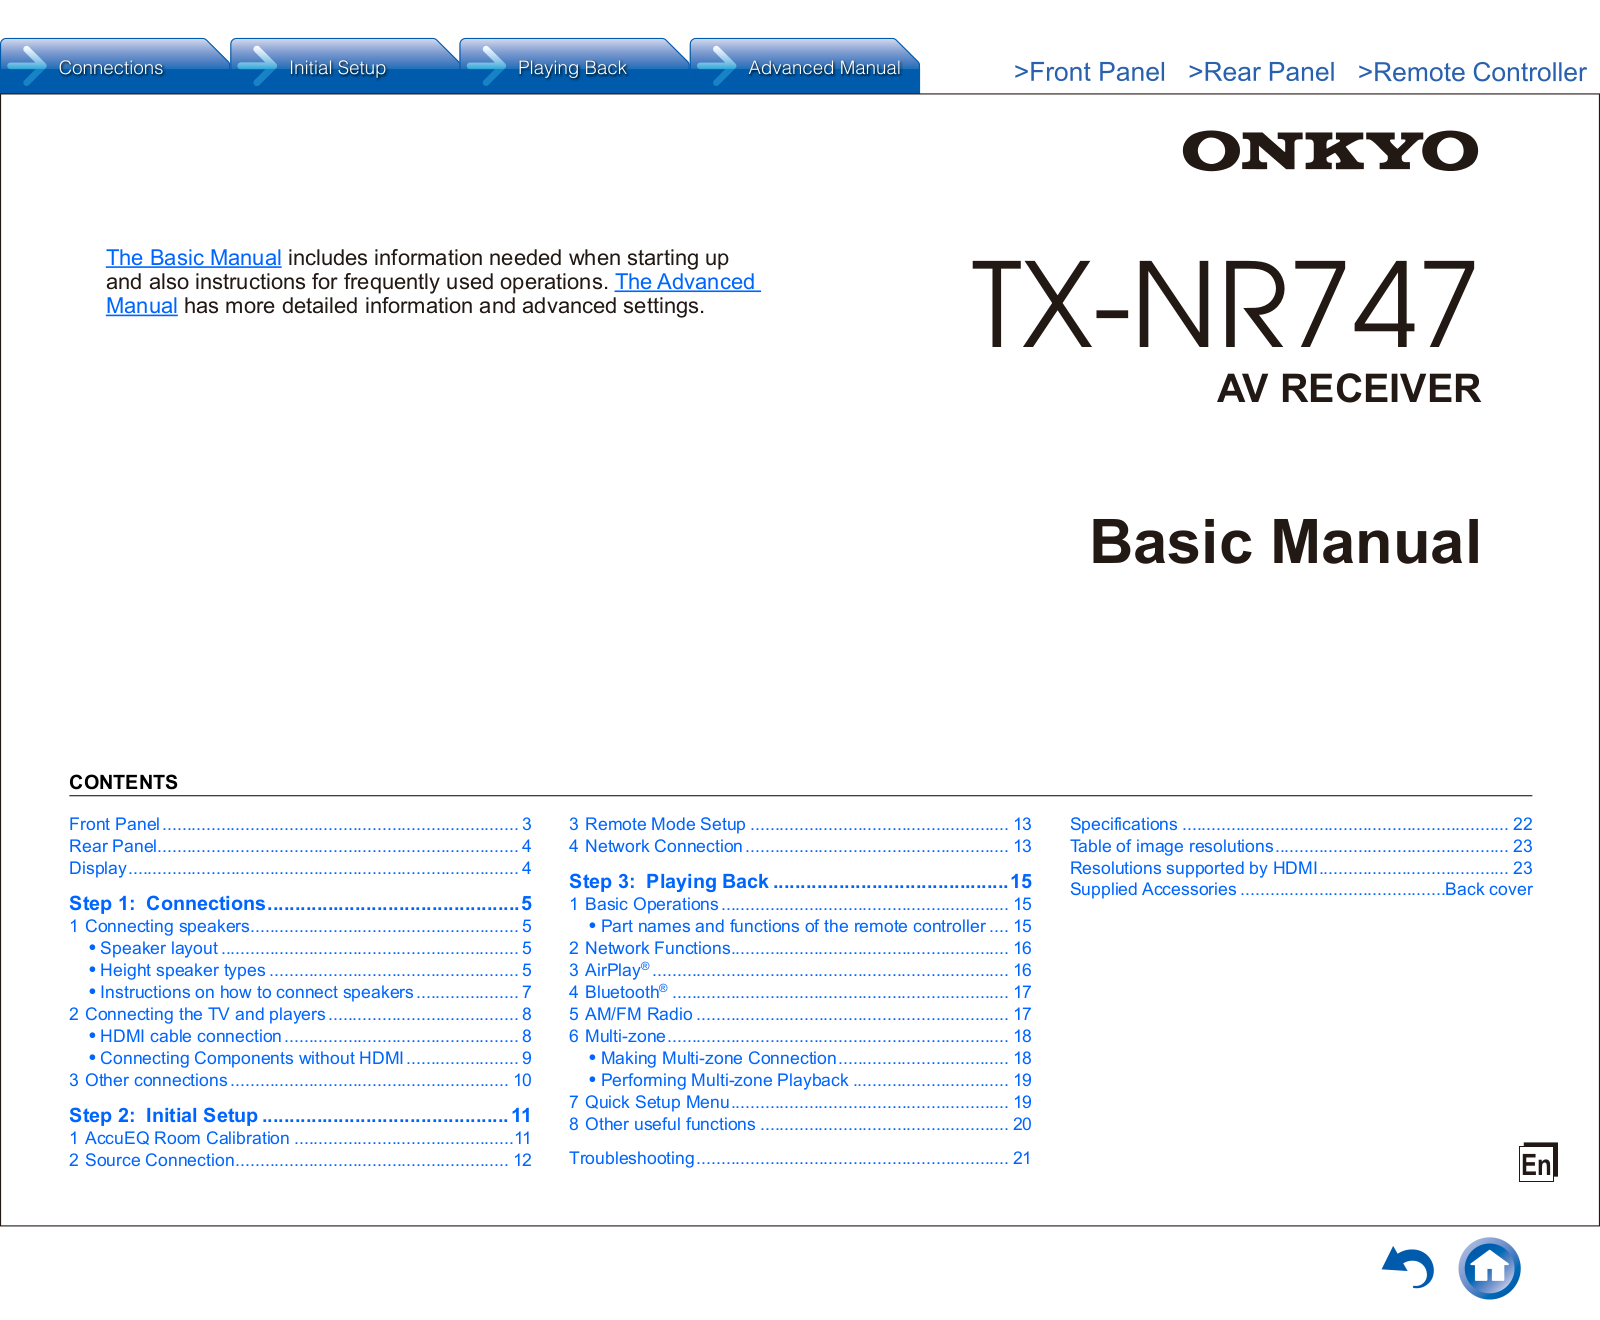
Task: Click the 'AV RECEIVER' text
Action: coord(1348,388)
